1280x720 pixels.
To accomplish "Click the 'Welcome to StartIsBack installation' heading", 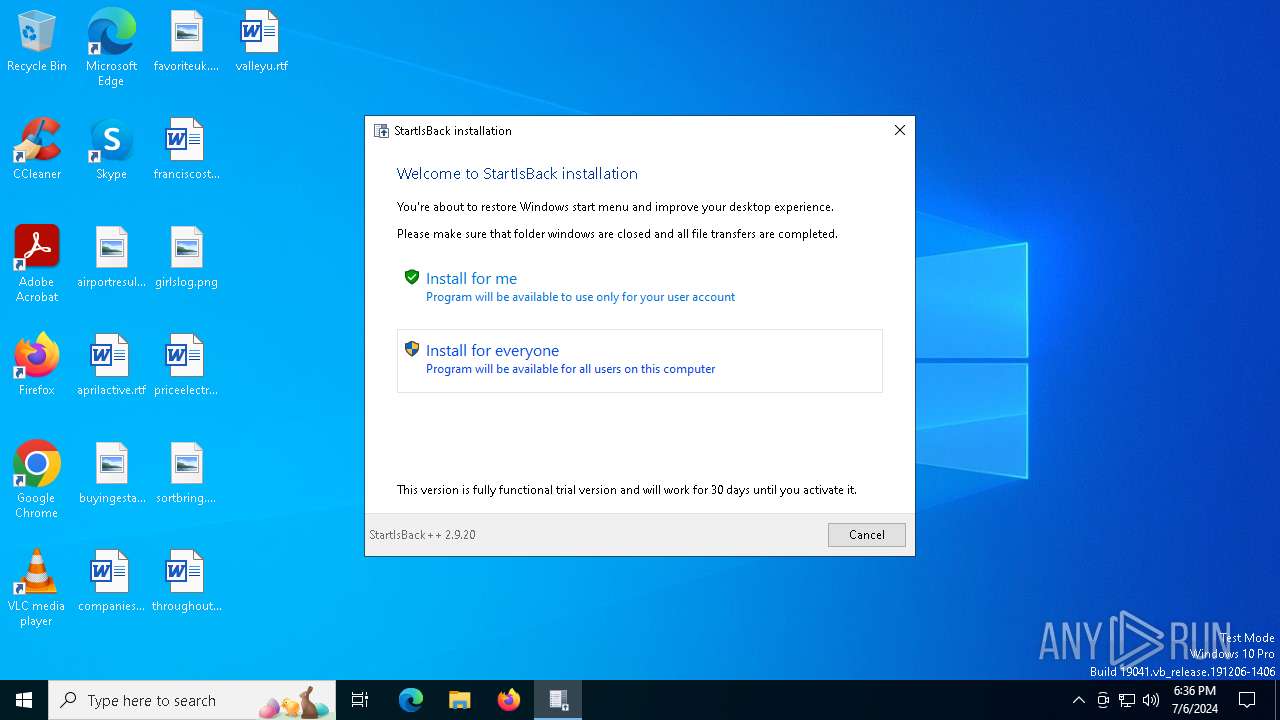I will click(x=517, y=174).
